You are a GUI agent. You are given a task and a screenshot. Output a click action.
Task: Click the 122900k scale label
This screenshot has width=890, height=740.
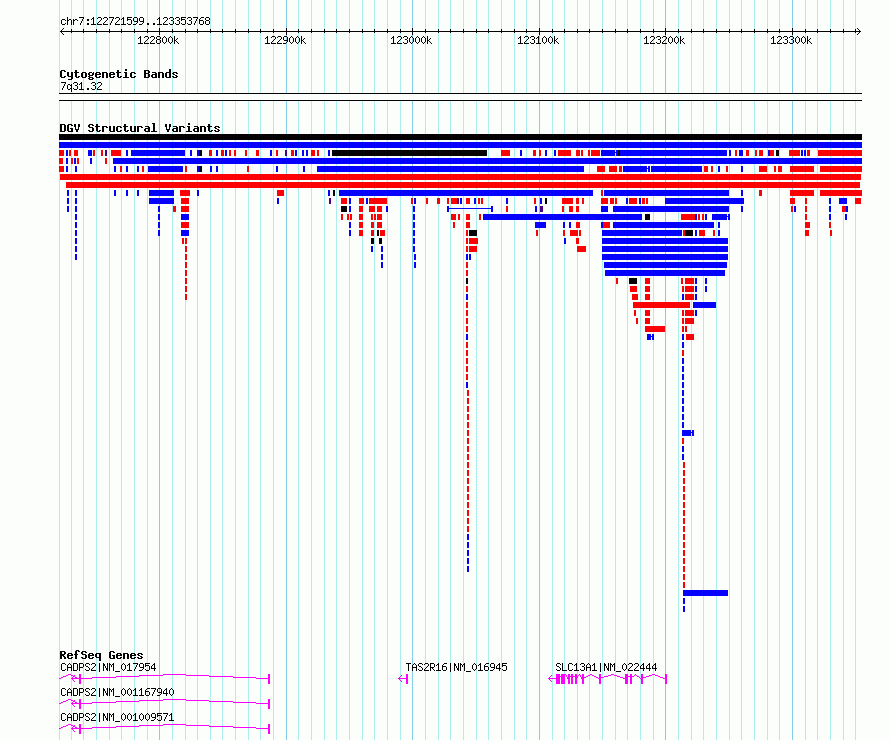[x=285, y=40]
